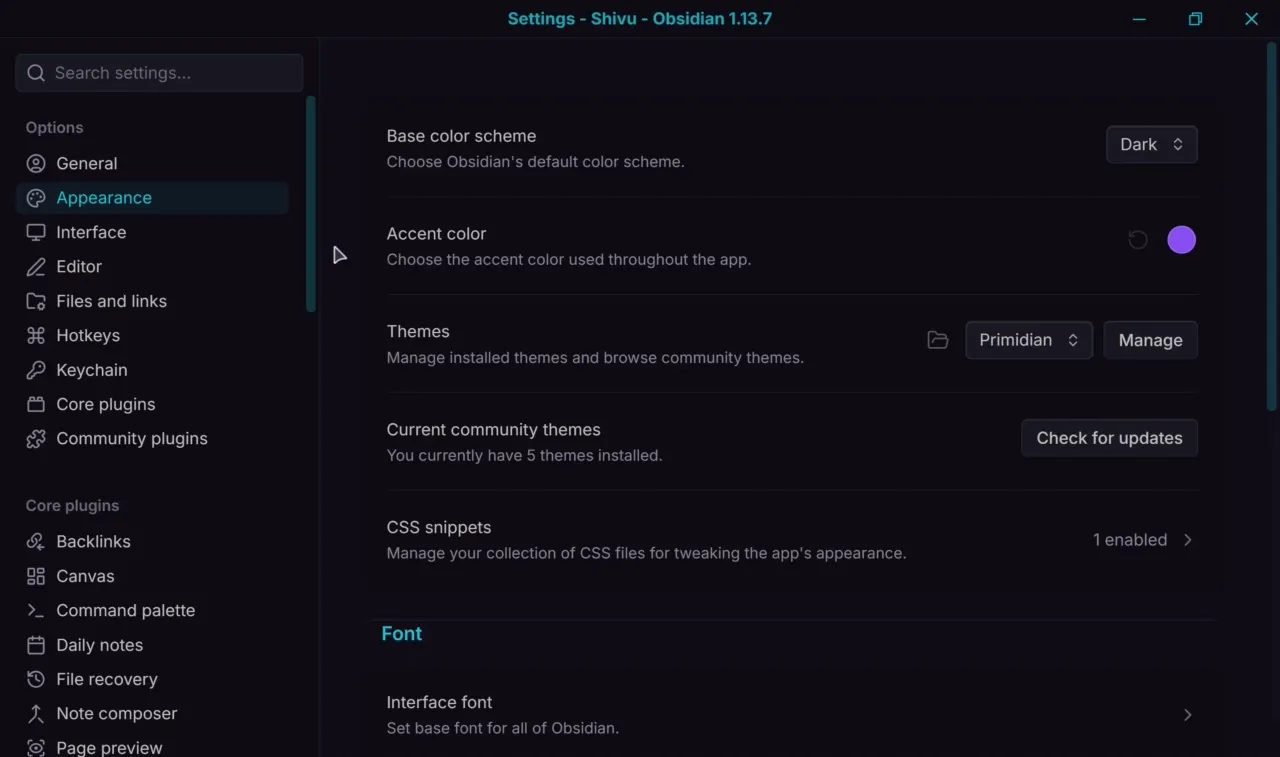The height and width of the screenshot is (757, 1280).
Task: Click the 'Interface font' setting label
Action: click(440, 703)
